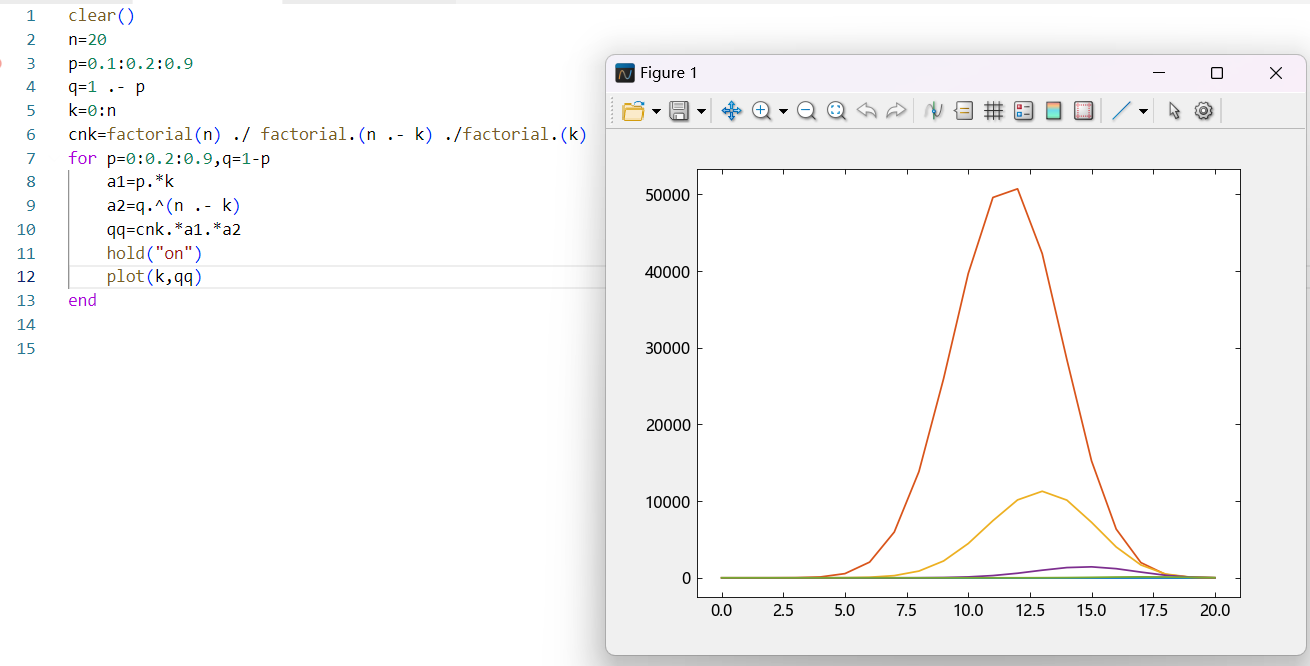Maximize the Figure 1 window
The image size is (1310, 666).
[1217, 73]
